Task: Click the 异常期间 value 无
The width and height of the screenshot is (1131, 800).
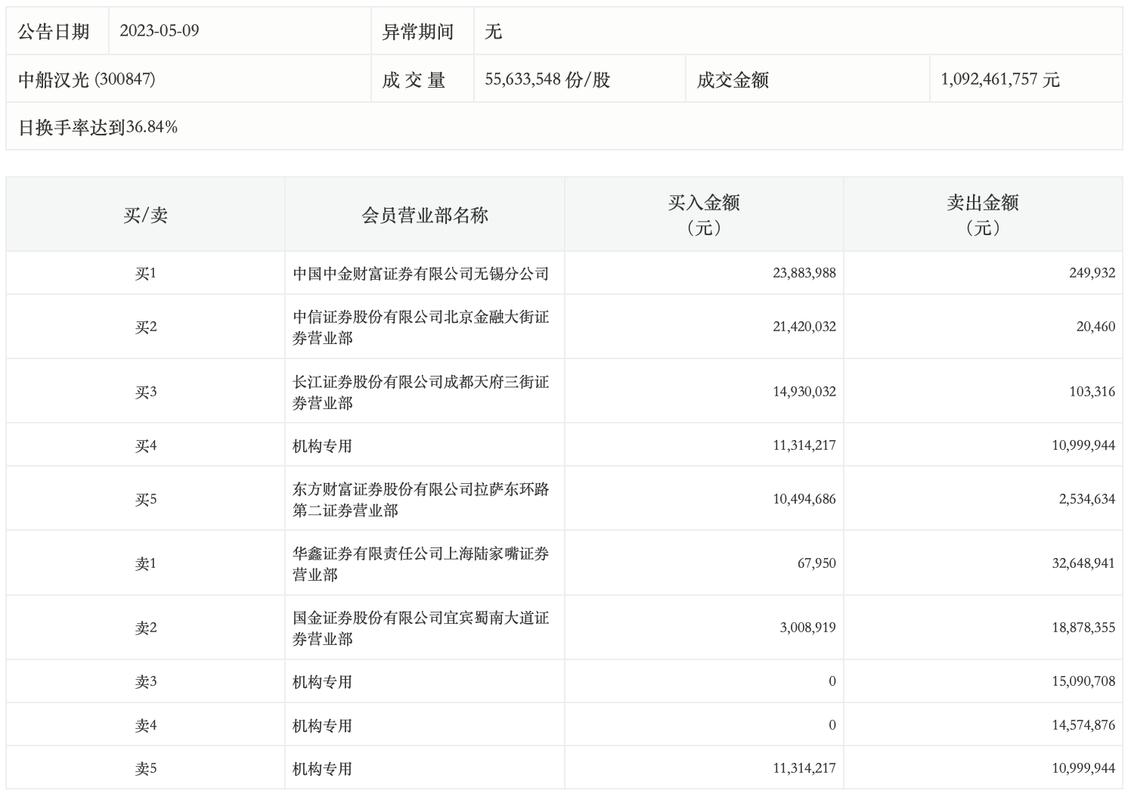Action: tap(493, 31)
